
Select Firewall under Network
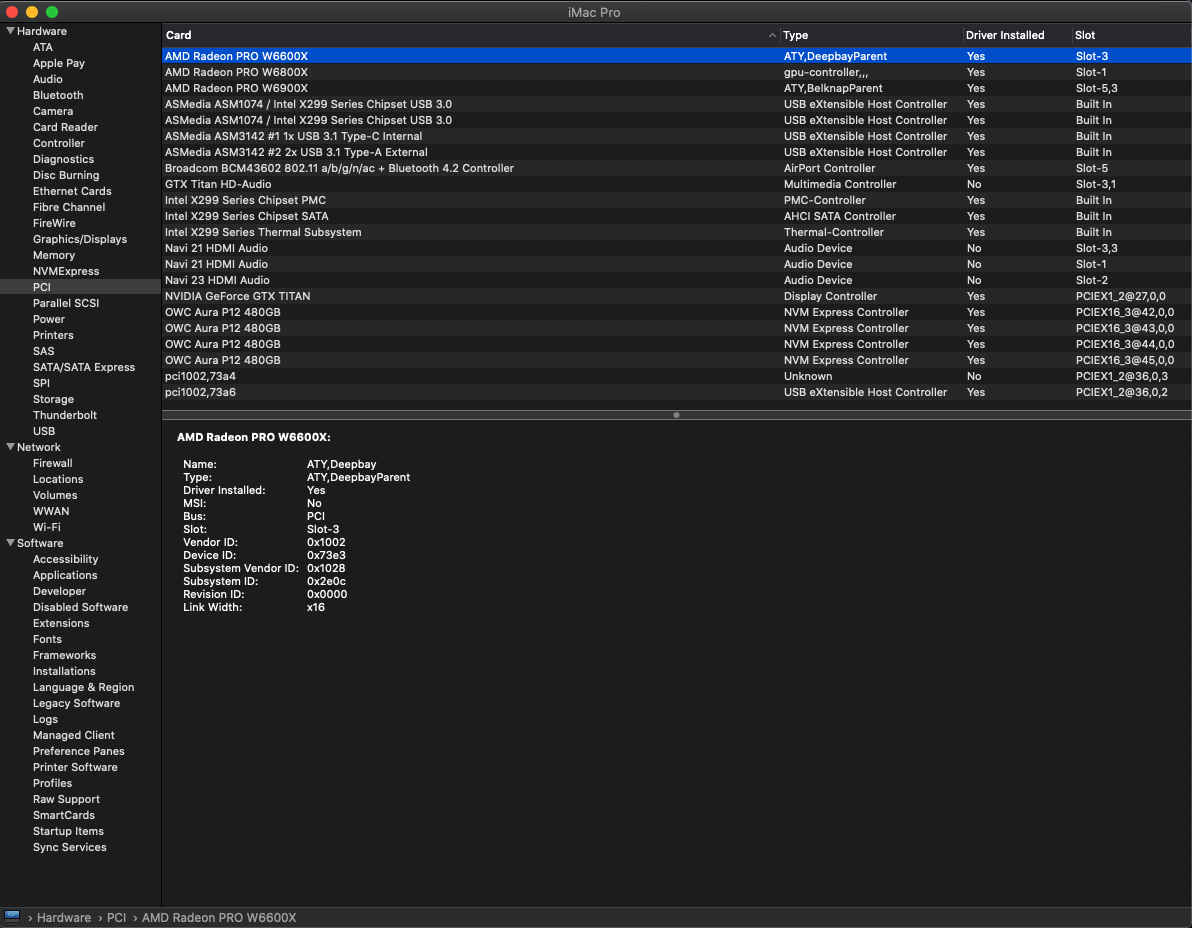[x=52, y=463]
